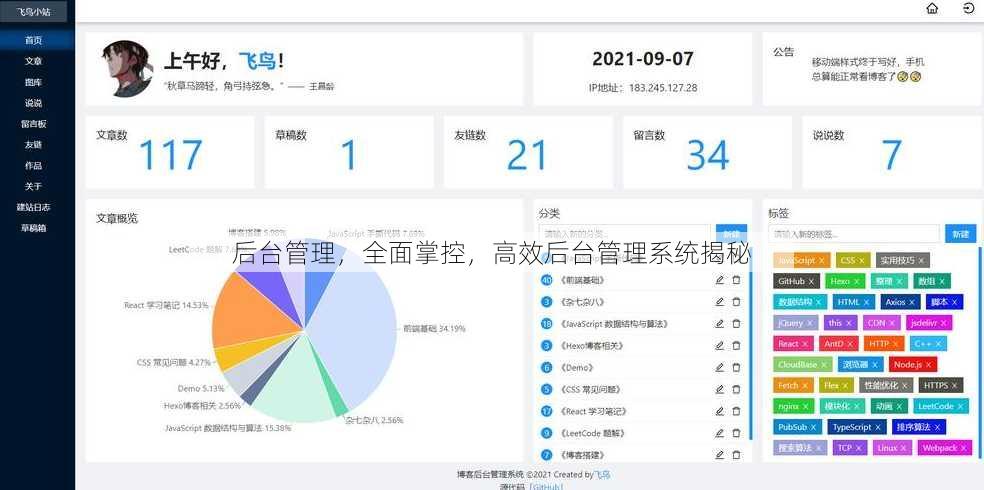Screen dimensions: 984x490
Task: Click the home icon in top bar
Action: tap(932, 9)
